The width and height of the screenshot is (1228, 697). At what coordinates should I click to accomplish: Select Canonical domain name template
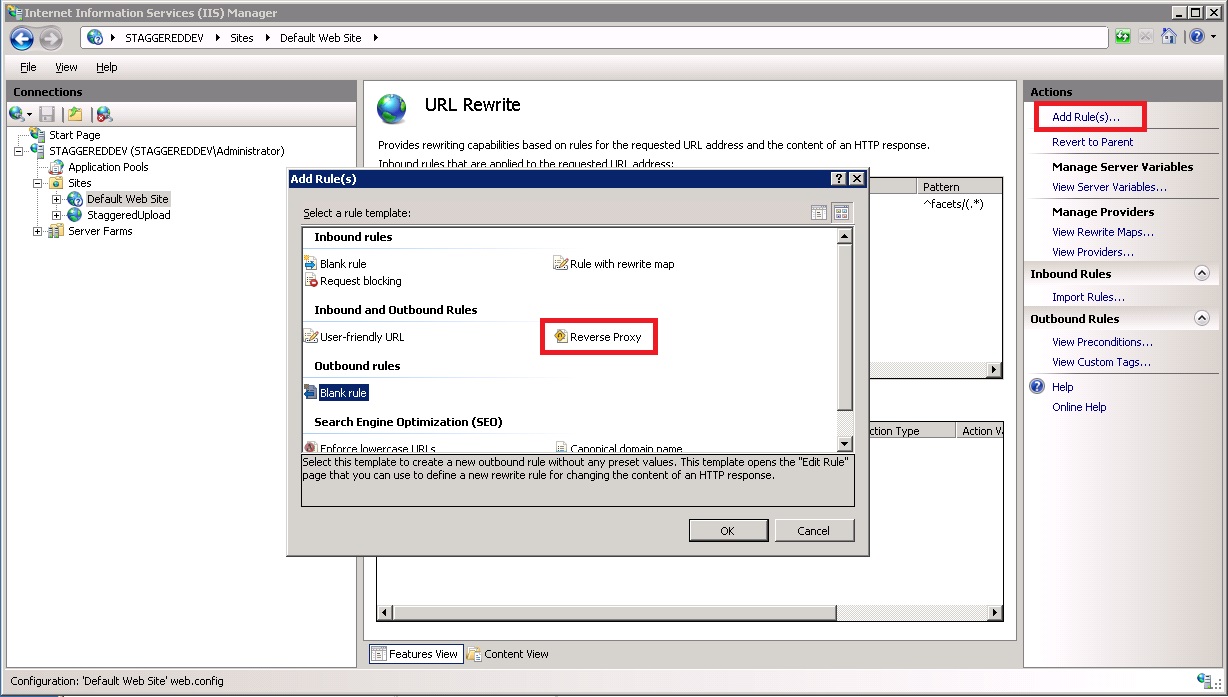pos(620,447)
